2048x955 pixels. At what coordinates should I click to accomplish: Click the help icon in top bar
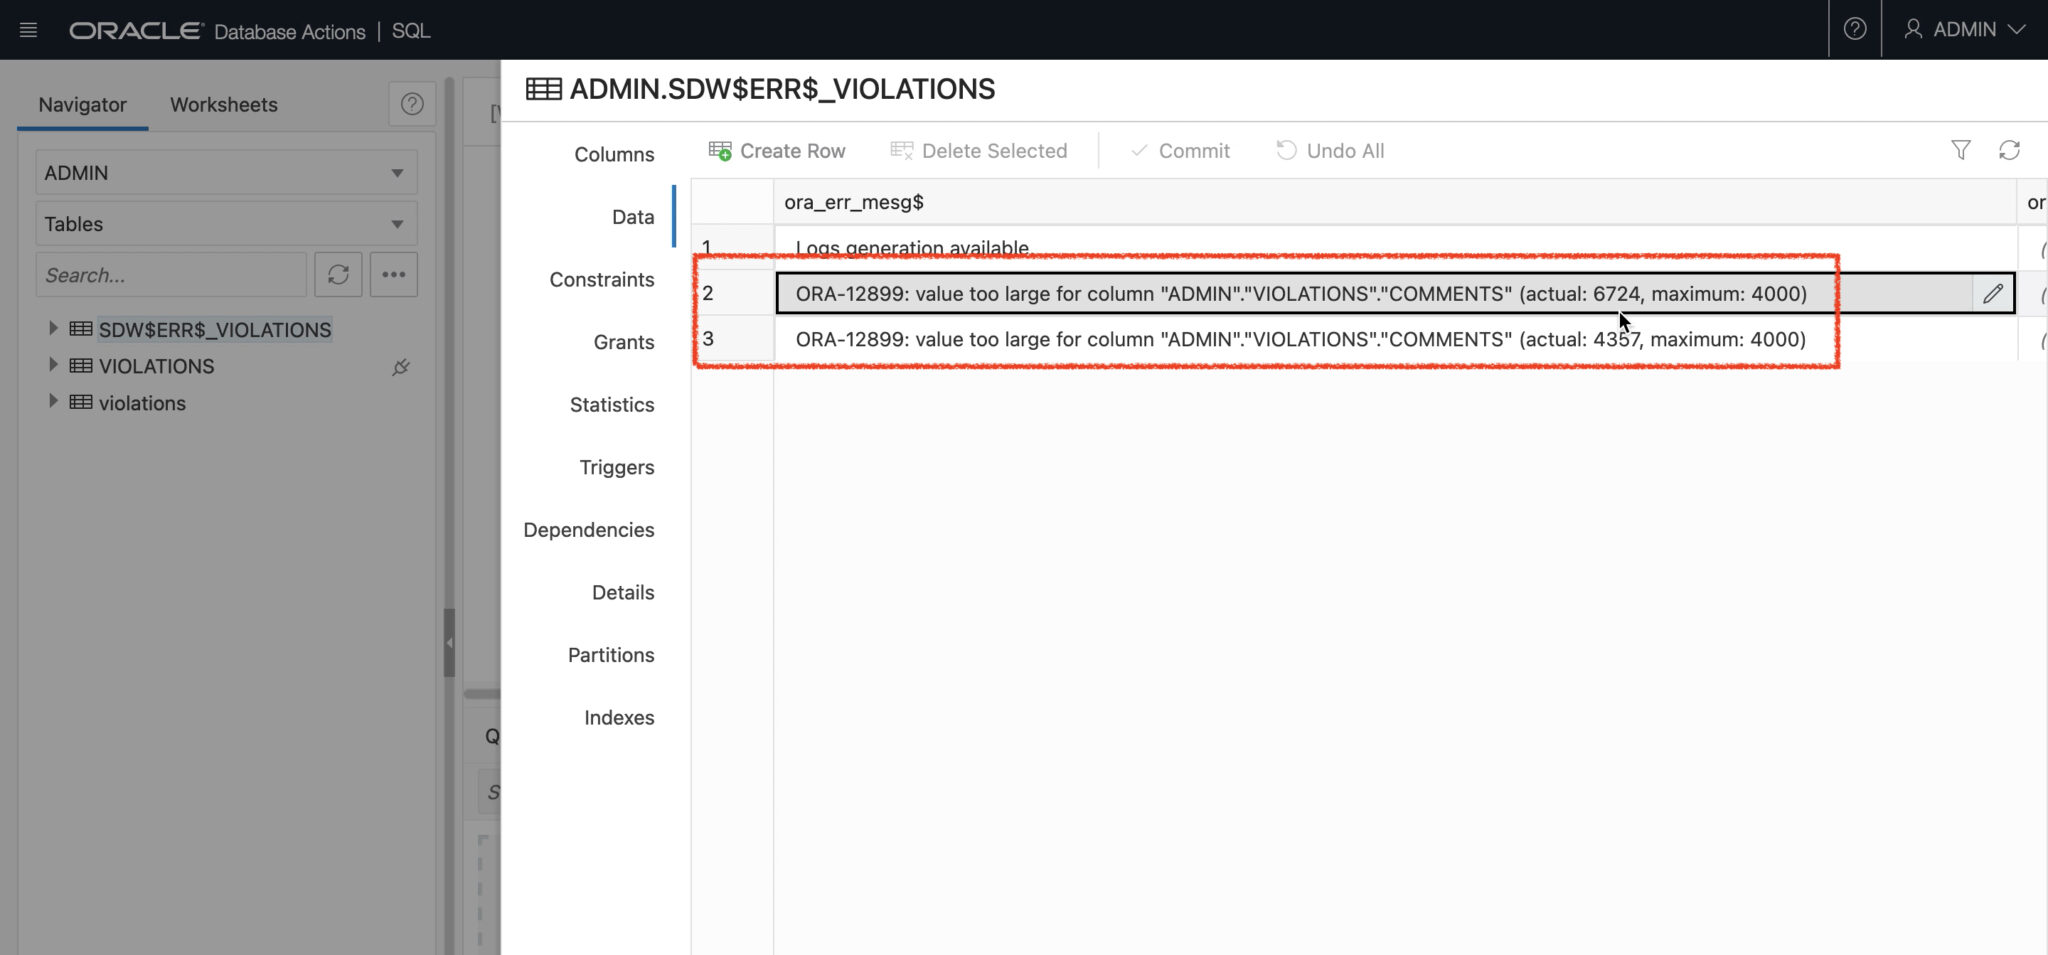1854,29
